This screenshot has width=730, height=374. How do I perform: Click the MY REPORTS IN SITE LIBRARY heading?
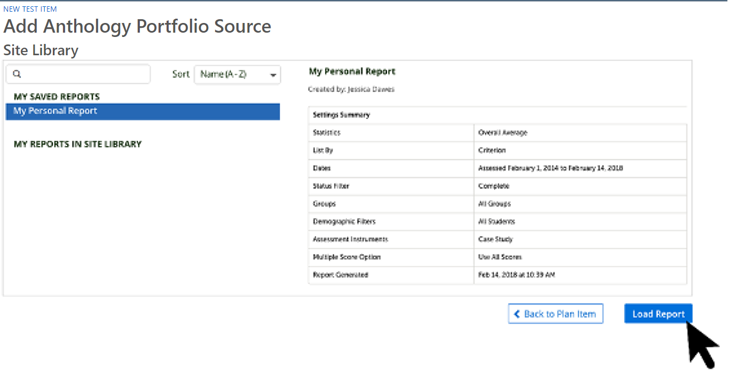point(77,144)
